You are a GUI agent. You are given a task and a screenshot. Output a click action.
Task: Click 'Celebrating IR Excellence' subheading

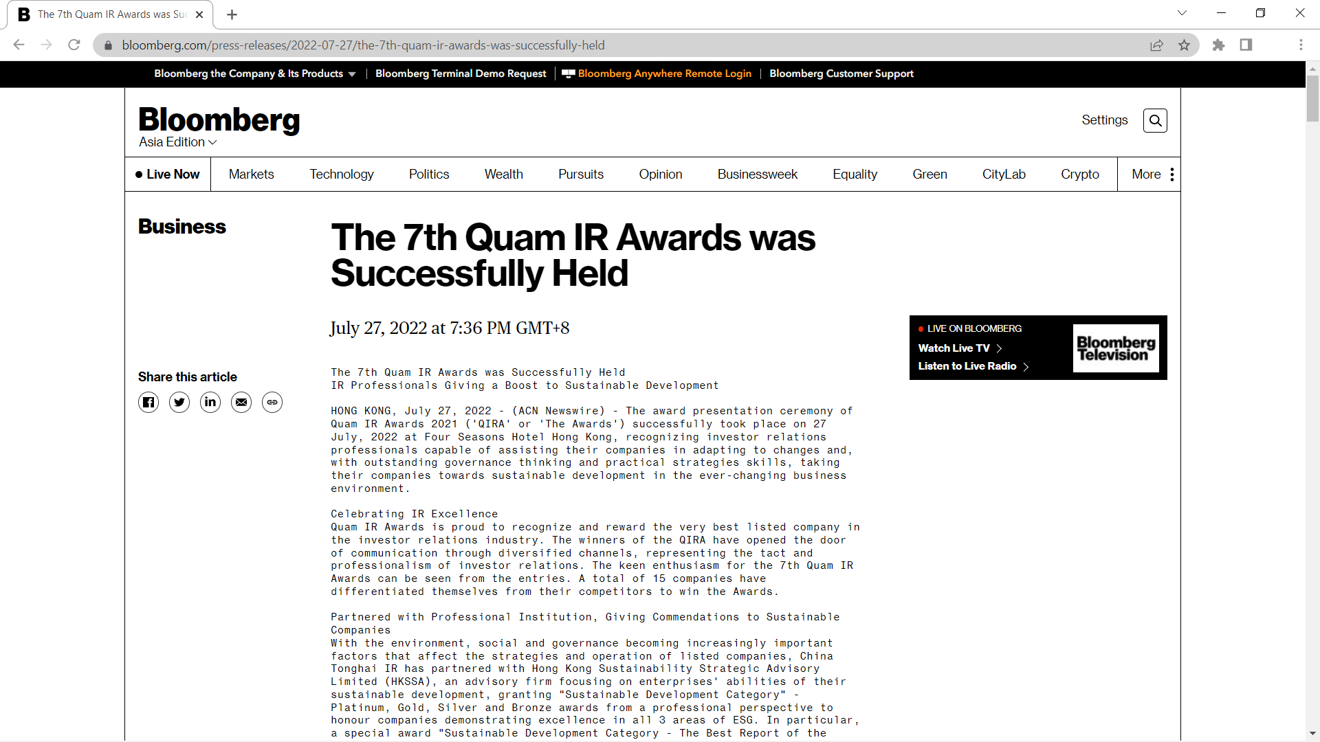(414, 514)
